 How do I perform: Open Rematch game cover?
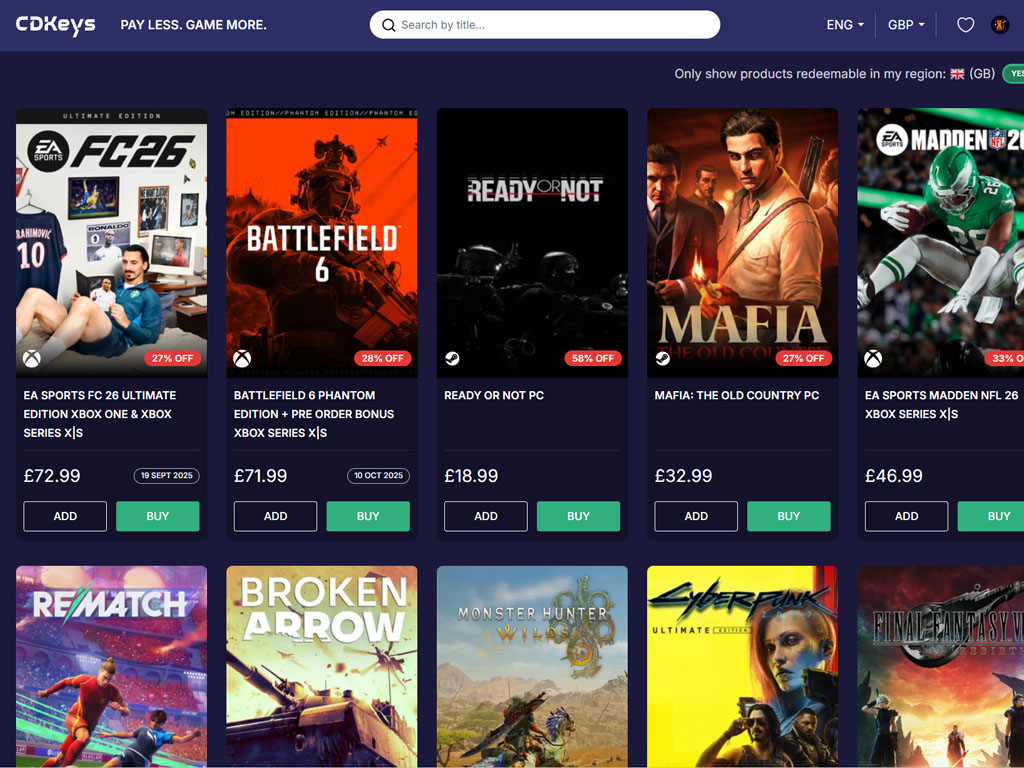pyautogui.click(x=112, y=667)
